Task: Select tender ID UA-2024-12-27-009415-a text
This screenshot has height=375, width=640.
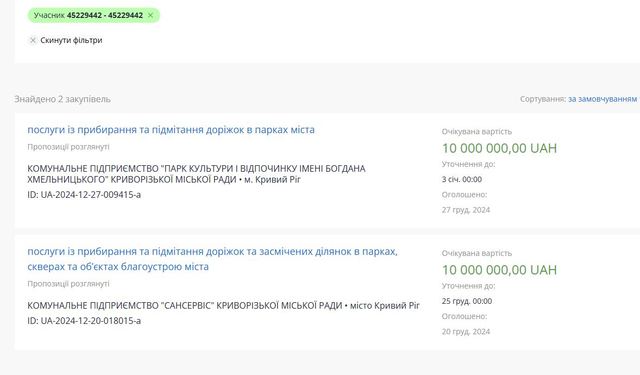Action: (x=84, y=195)
